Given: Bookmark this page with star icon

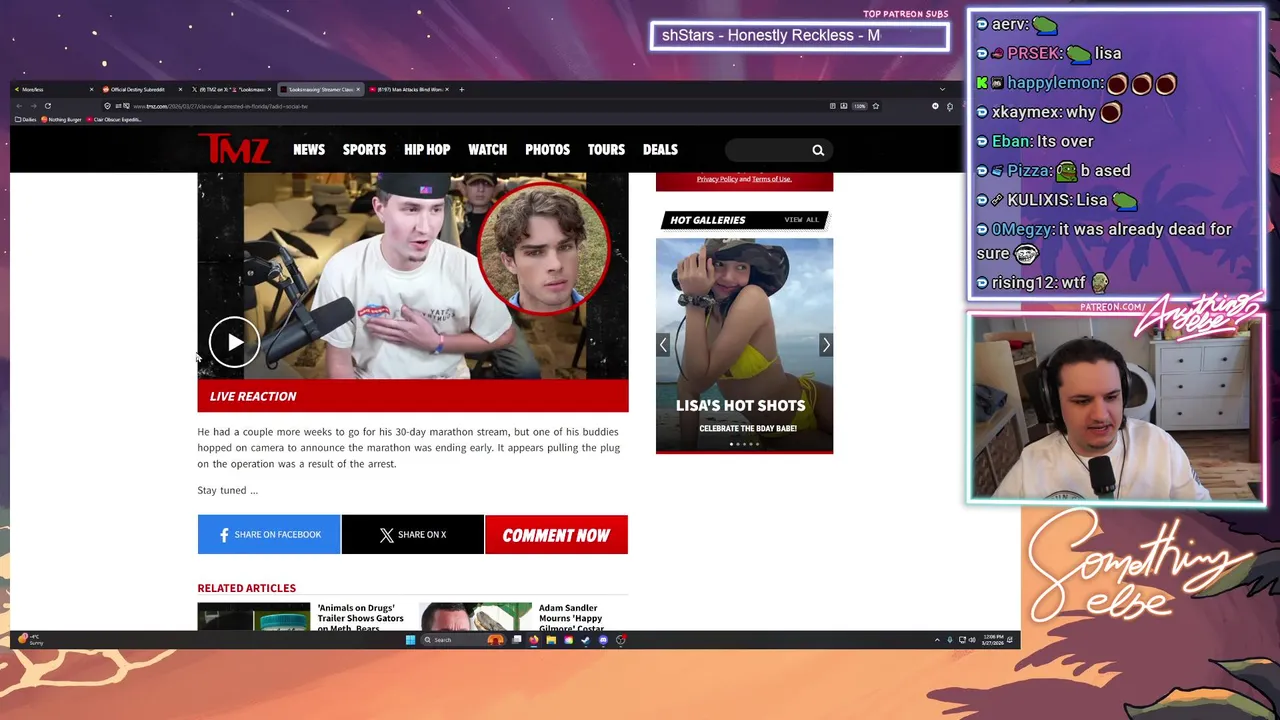Looking at the screenshot, I should (875, 106).
